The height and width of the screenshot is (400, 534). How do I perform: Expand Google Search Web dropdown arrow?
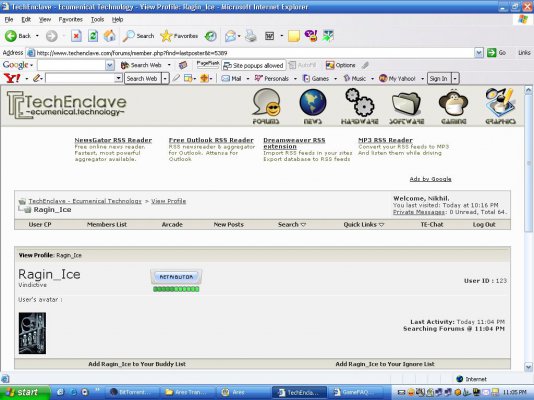[169, 65]
